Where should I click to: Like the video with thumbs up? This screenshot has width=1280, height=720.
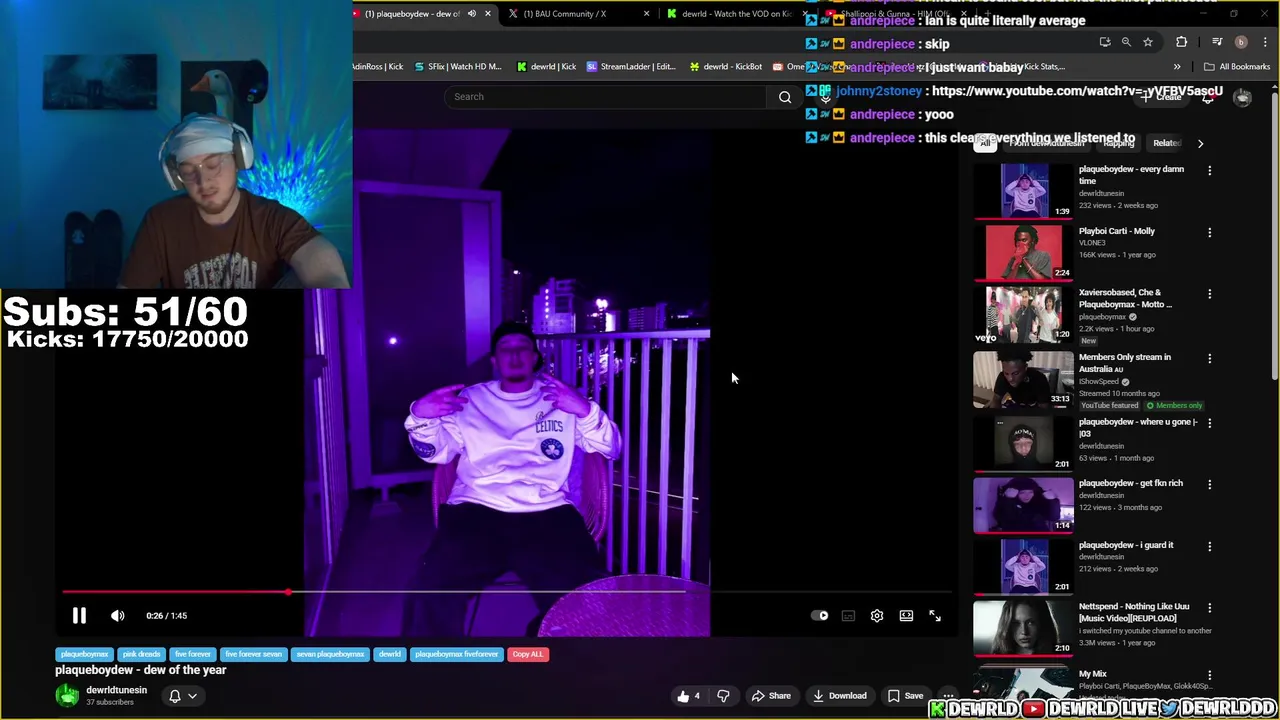(689, 696)
